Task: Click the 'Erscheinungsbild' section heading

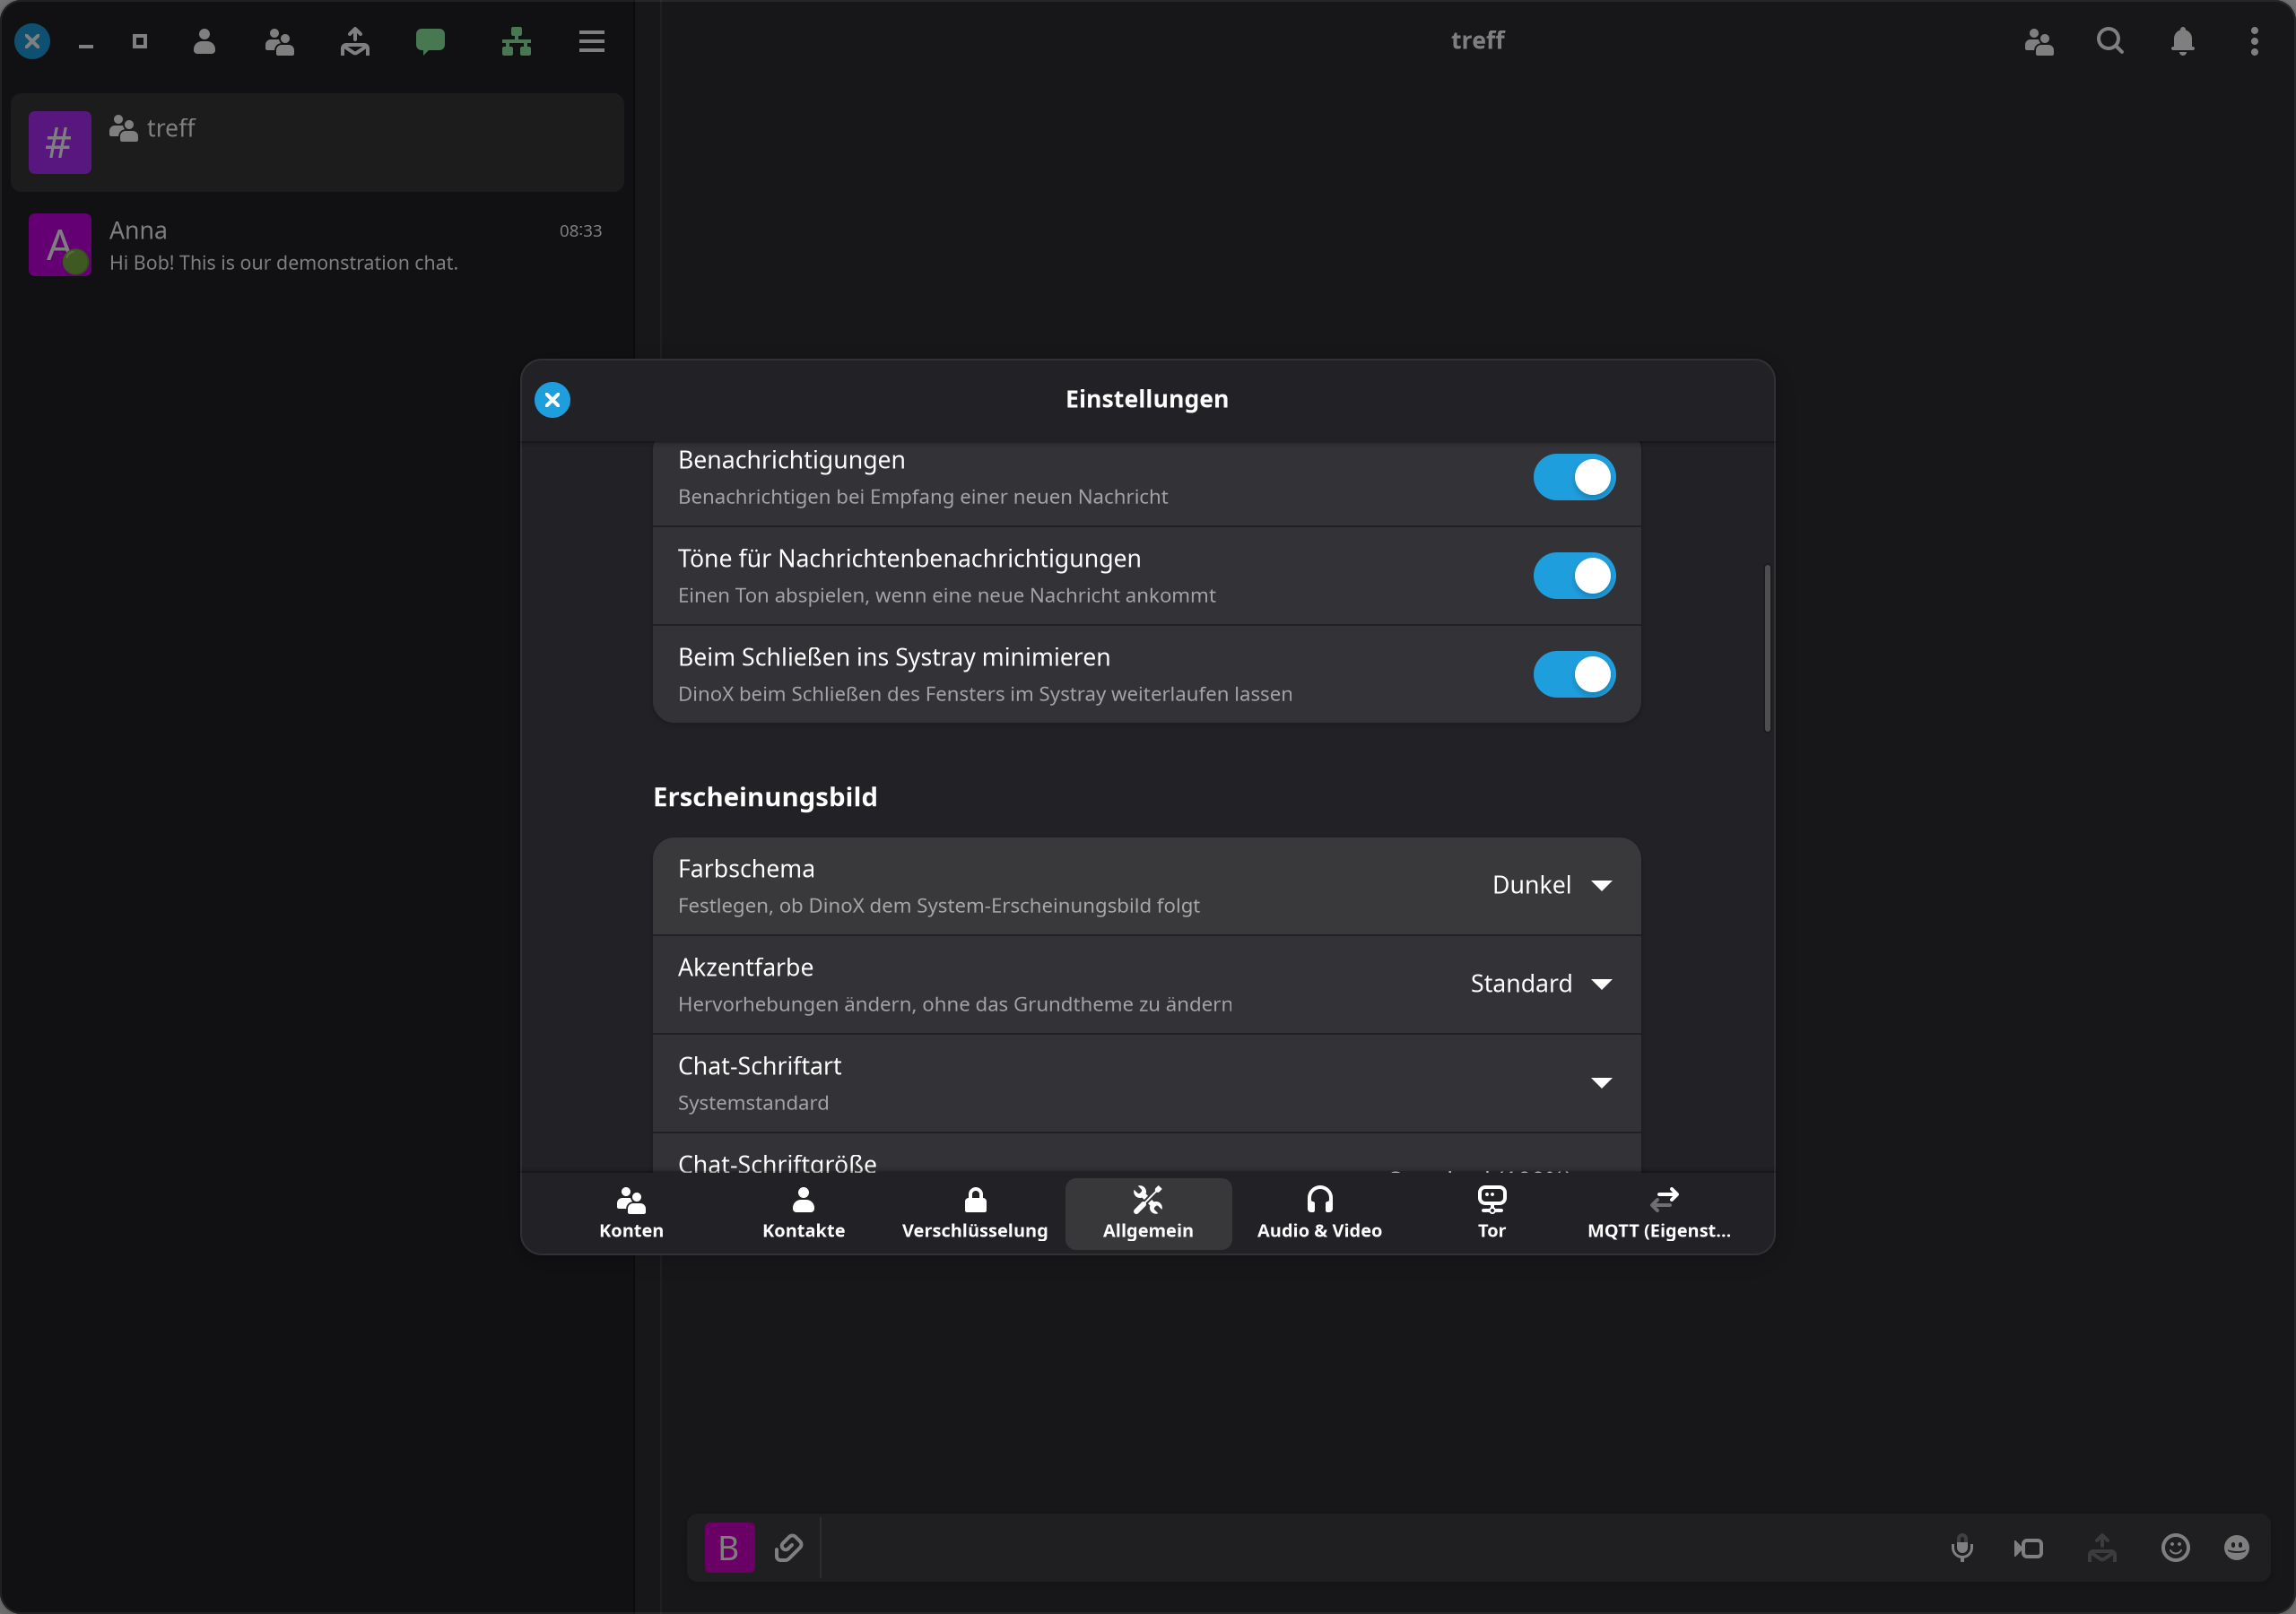Action: (x=765, y=797)
